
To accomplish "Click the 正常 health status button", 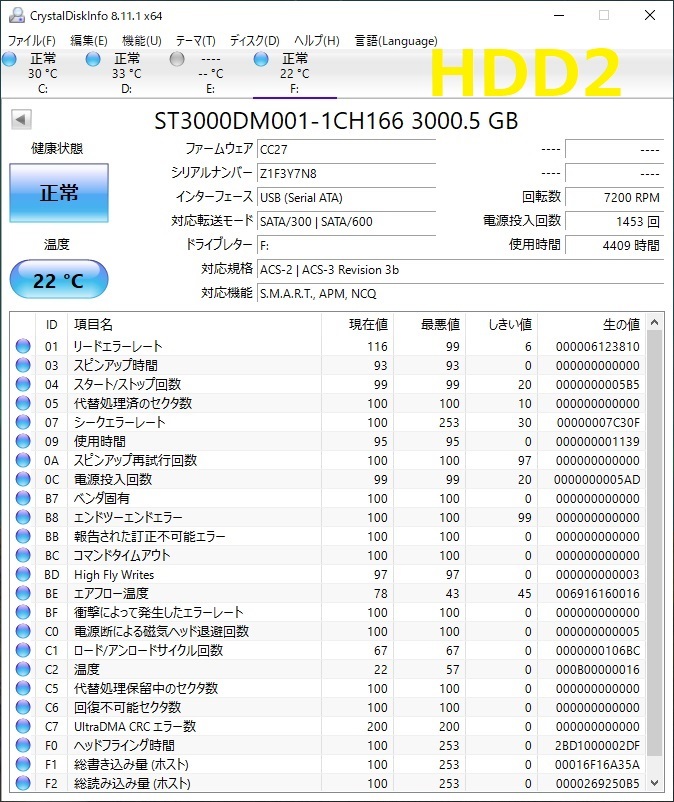I will (x=59, y=193).
